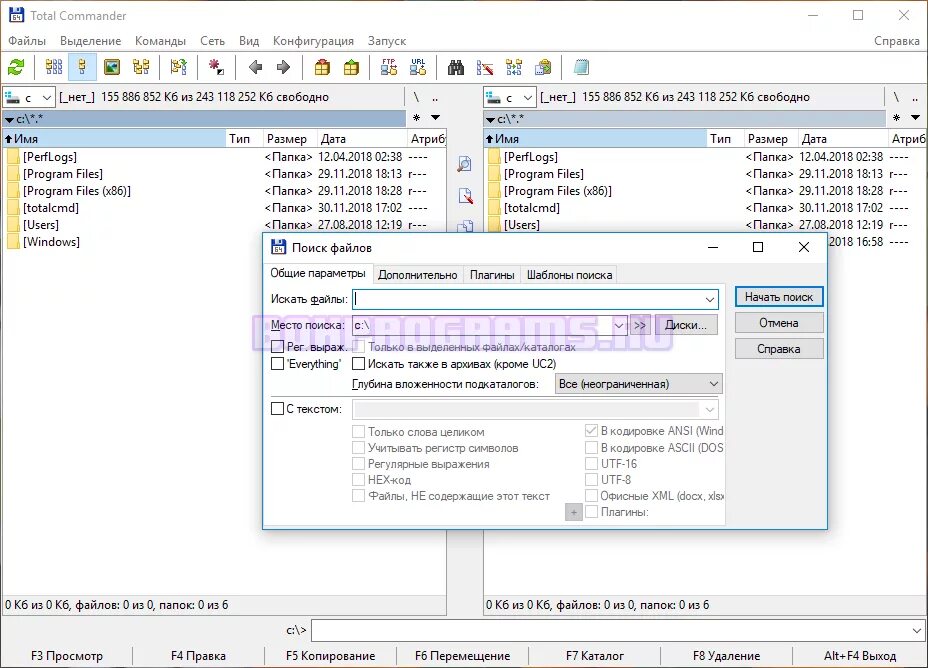Viewport: 928px width, 668px height.
Task: Open the 'Команды' menu
Action: point(160,41)
